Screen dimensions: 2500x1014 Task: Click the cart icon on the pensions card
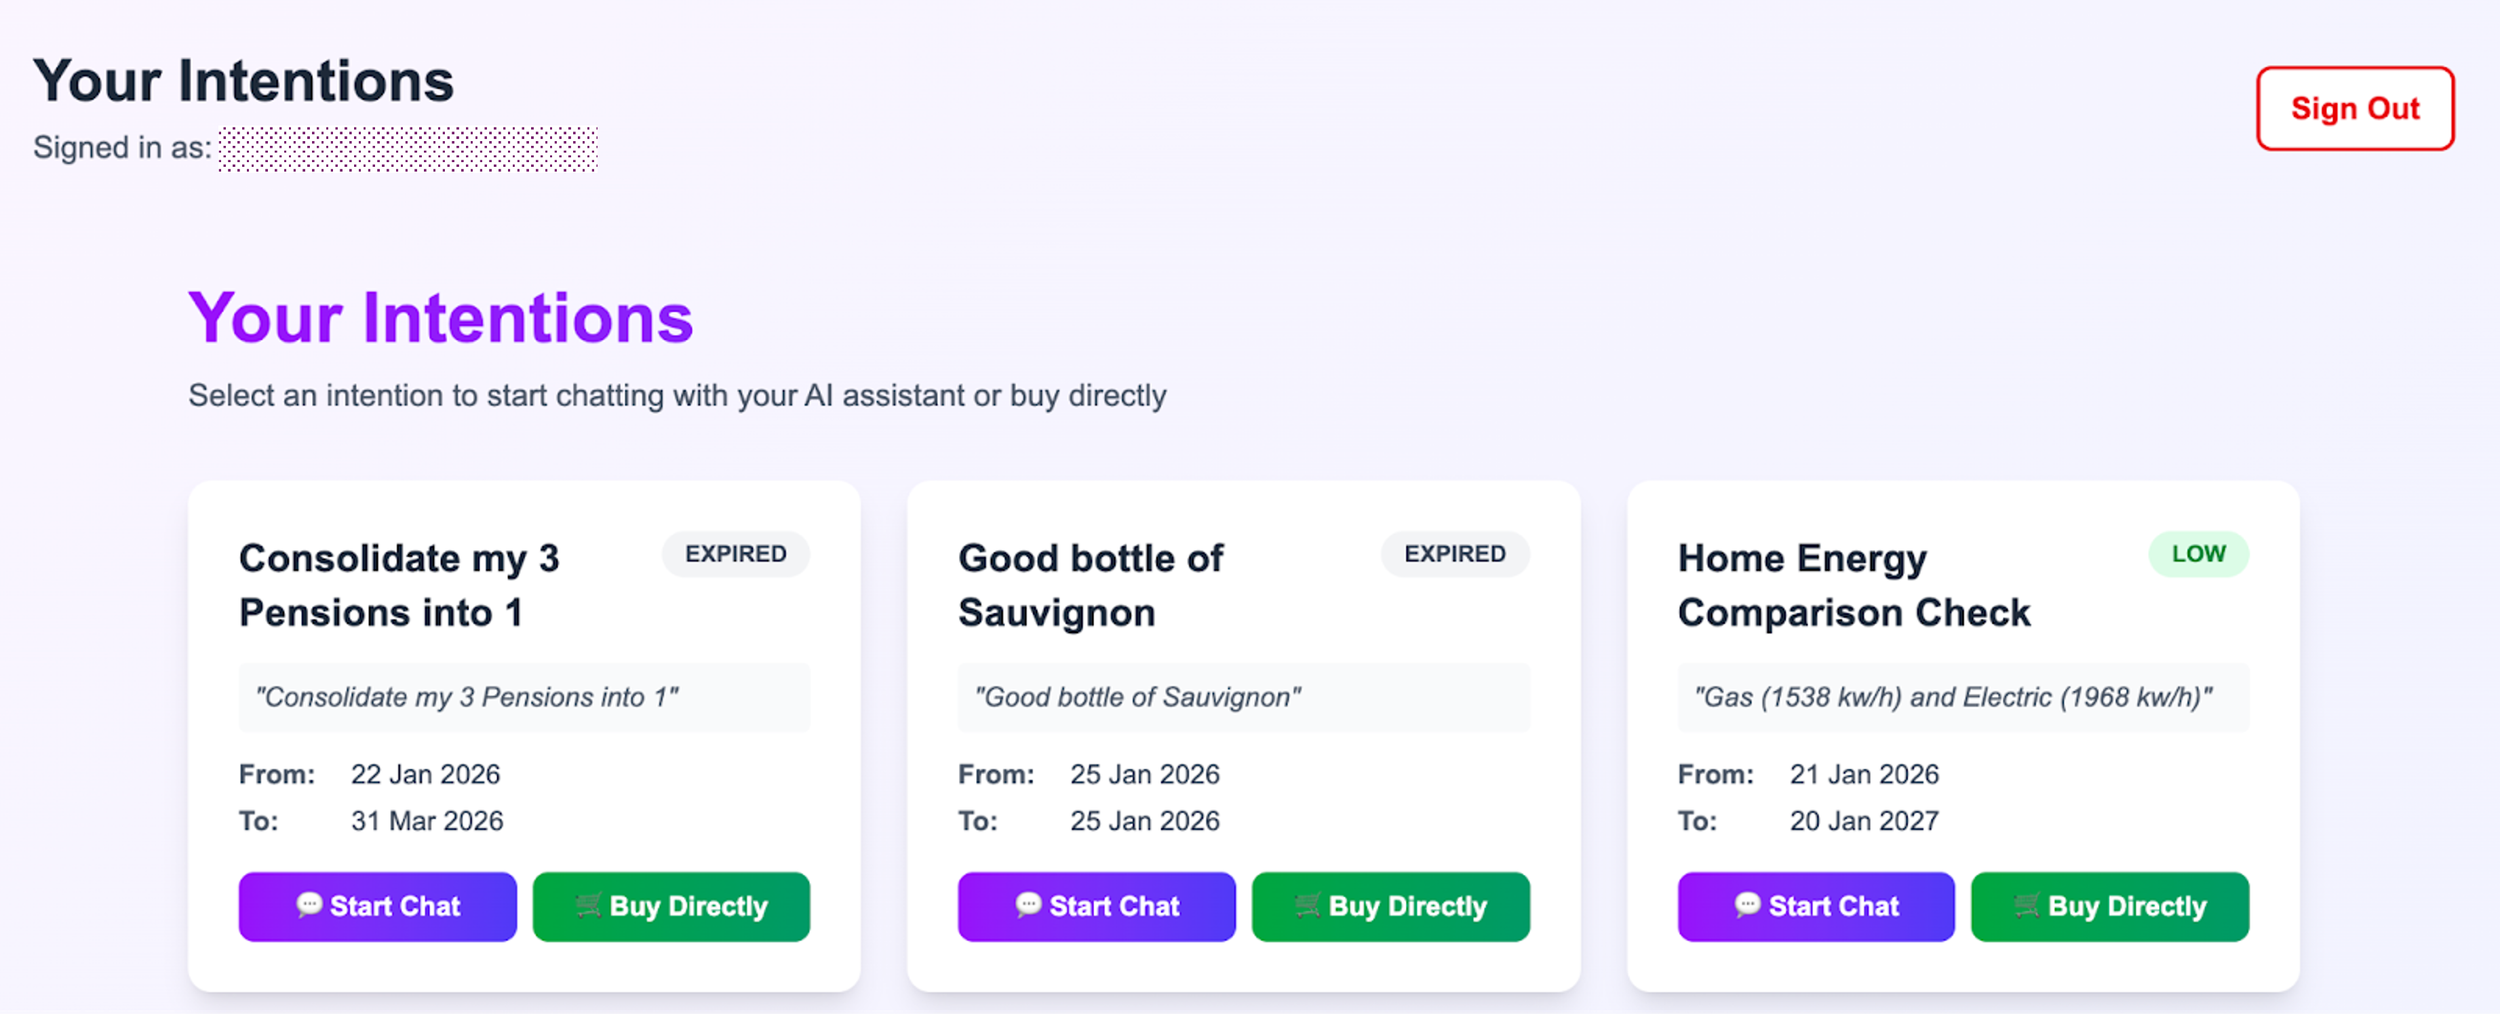click(x=589, y=906)
